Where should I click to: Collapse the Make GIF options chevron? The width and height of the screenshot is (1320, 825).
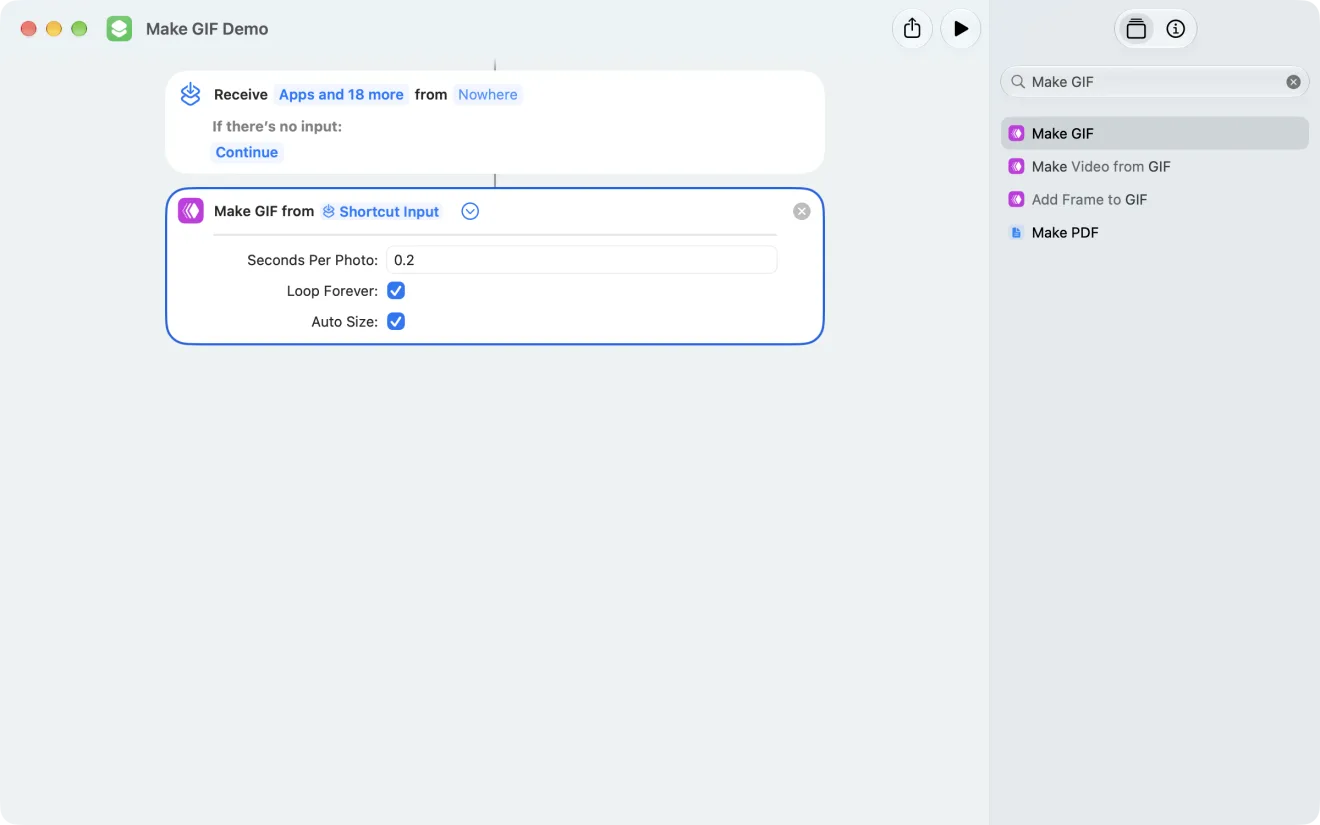470,211
